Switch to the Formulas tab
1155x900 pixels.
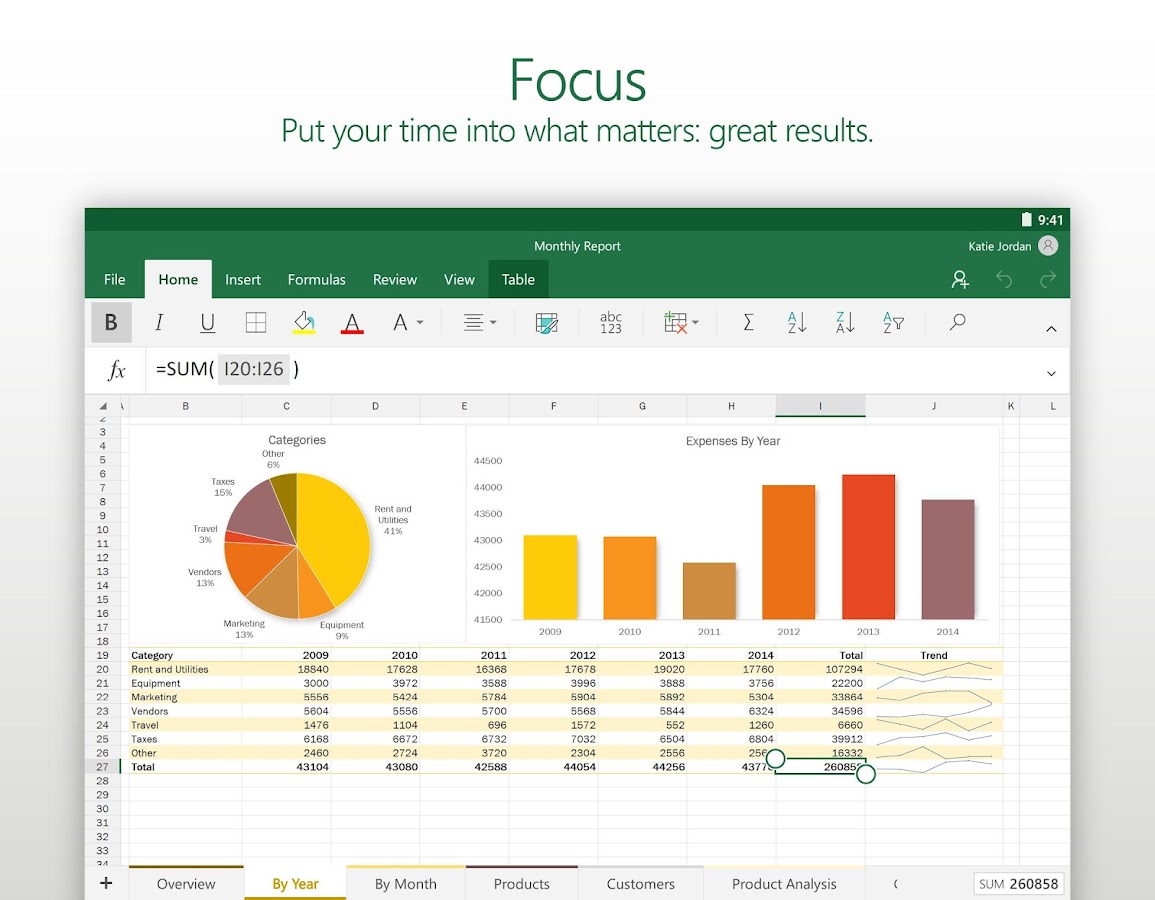click(x=317, y=279)
